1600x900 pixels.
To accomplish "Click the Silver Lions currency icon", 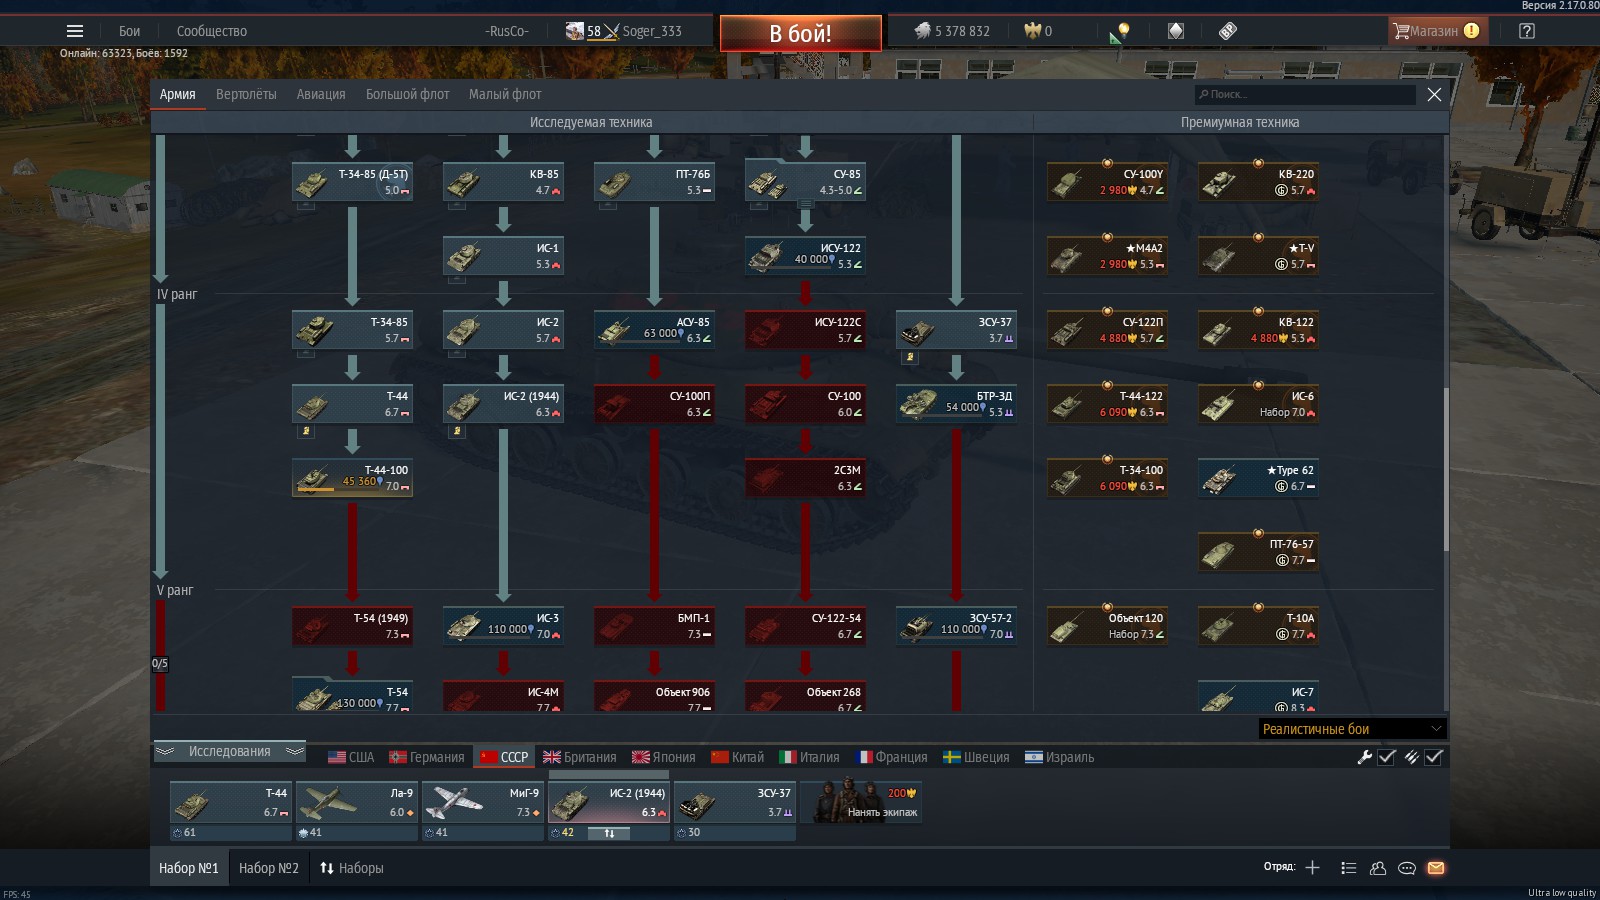I will click(x=922, y=31).
